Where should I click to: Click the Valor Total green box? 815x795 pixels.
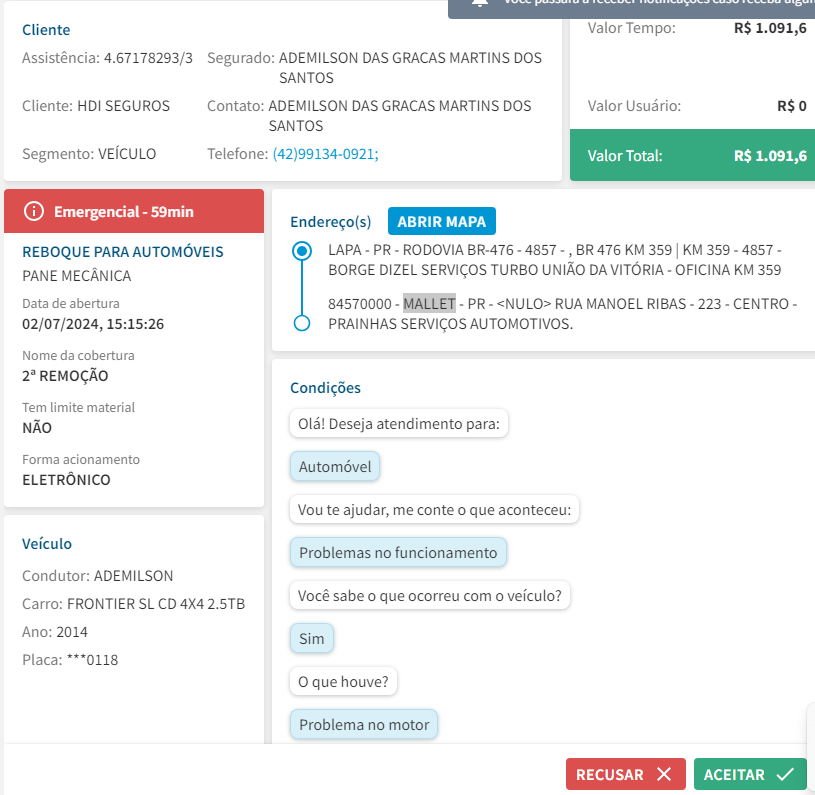pos(692,155)
